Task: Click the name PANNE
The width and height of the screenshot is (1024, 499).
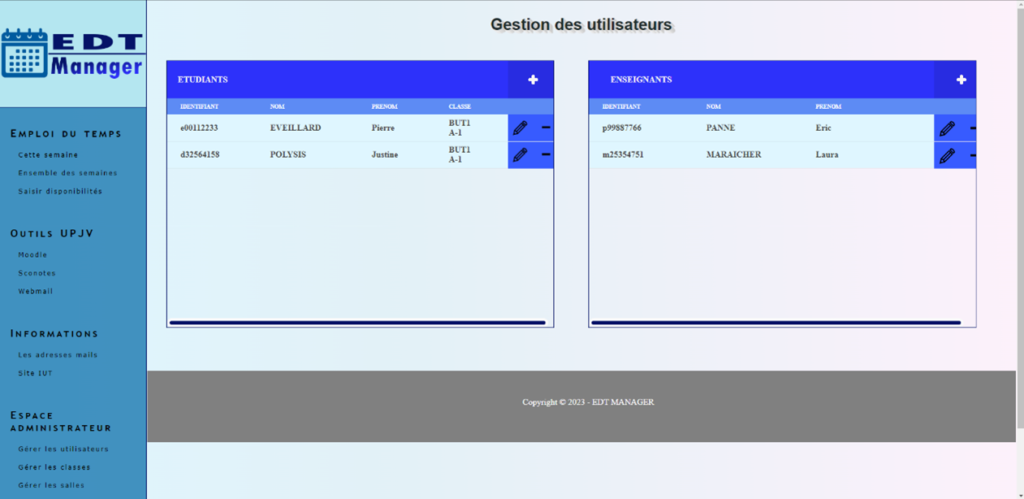Action: (x=720, y=128)
